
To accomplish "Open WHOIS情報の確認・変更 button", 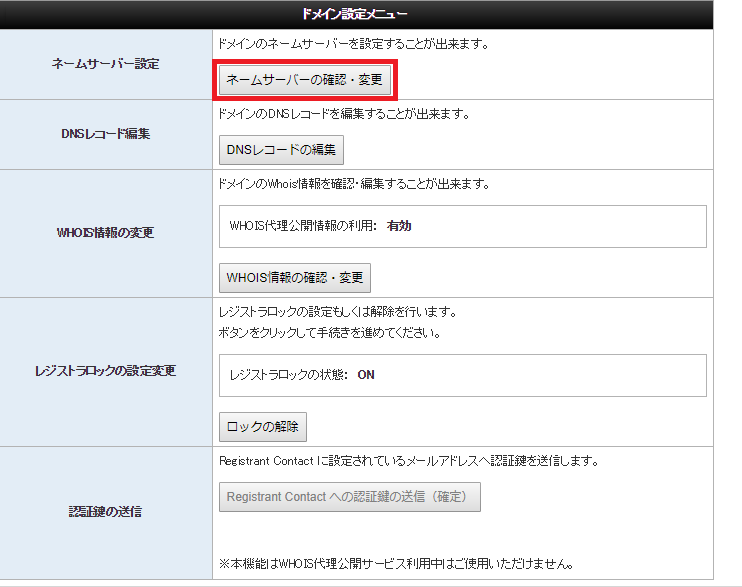I will (x=295, y=278).
